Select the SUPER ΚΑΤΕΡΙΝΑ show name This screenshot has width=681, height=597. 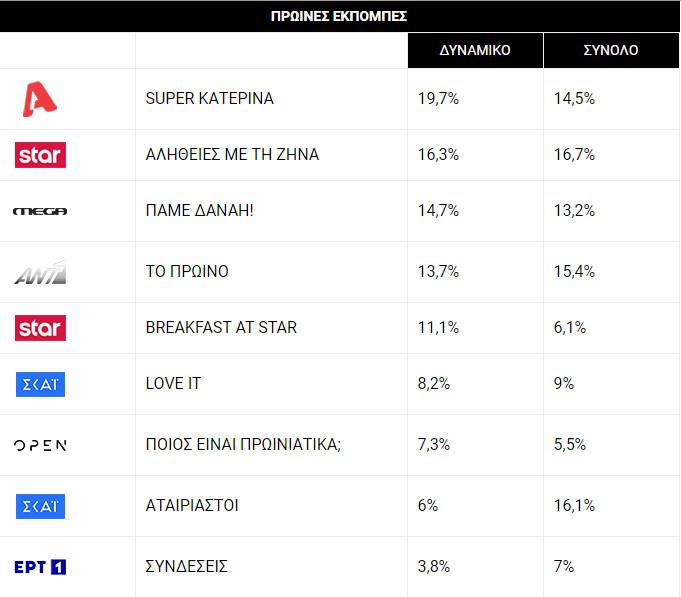(x=210, y=98)
